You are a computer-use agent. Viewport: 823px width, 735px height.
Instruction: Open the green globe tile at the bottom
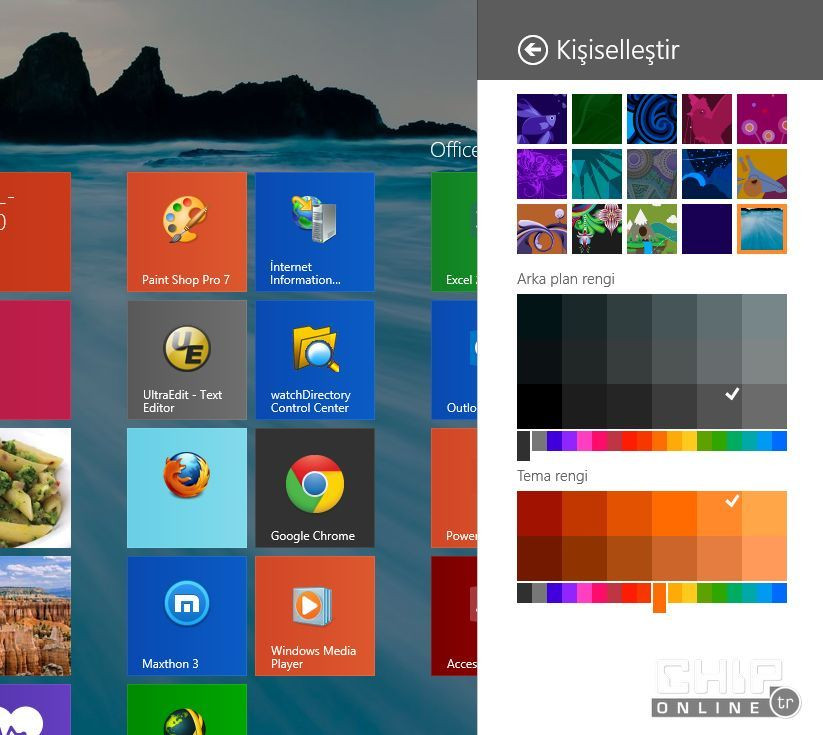pos(187,709)
